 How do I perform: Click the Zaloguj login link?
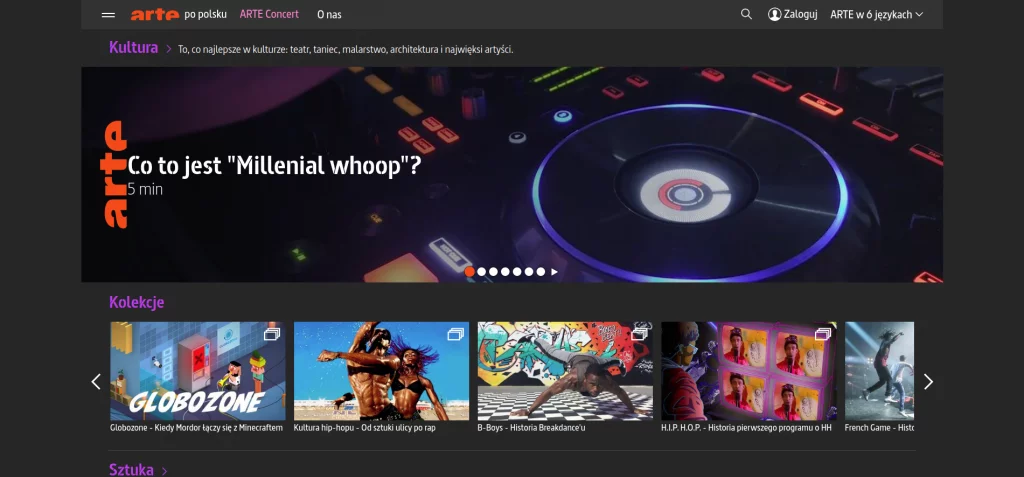tap(800, 14)
